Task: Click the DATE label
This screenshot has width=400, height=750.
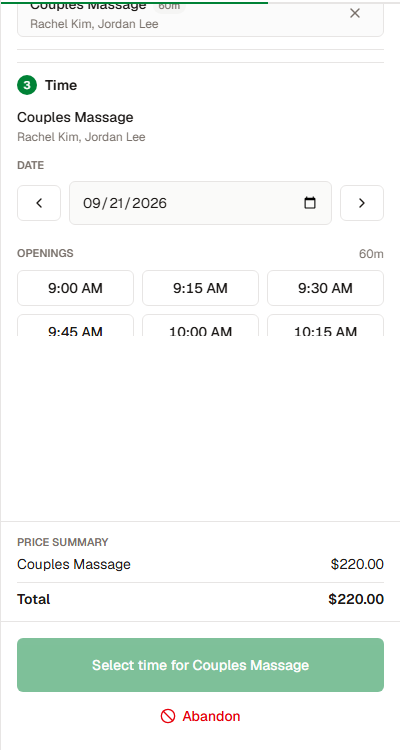Action: (x=31, y=165)
